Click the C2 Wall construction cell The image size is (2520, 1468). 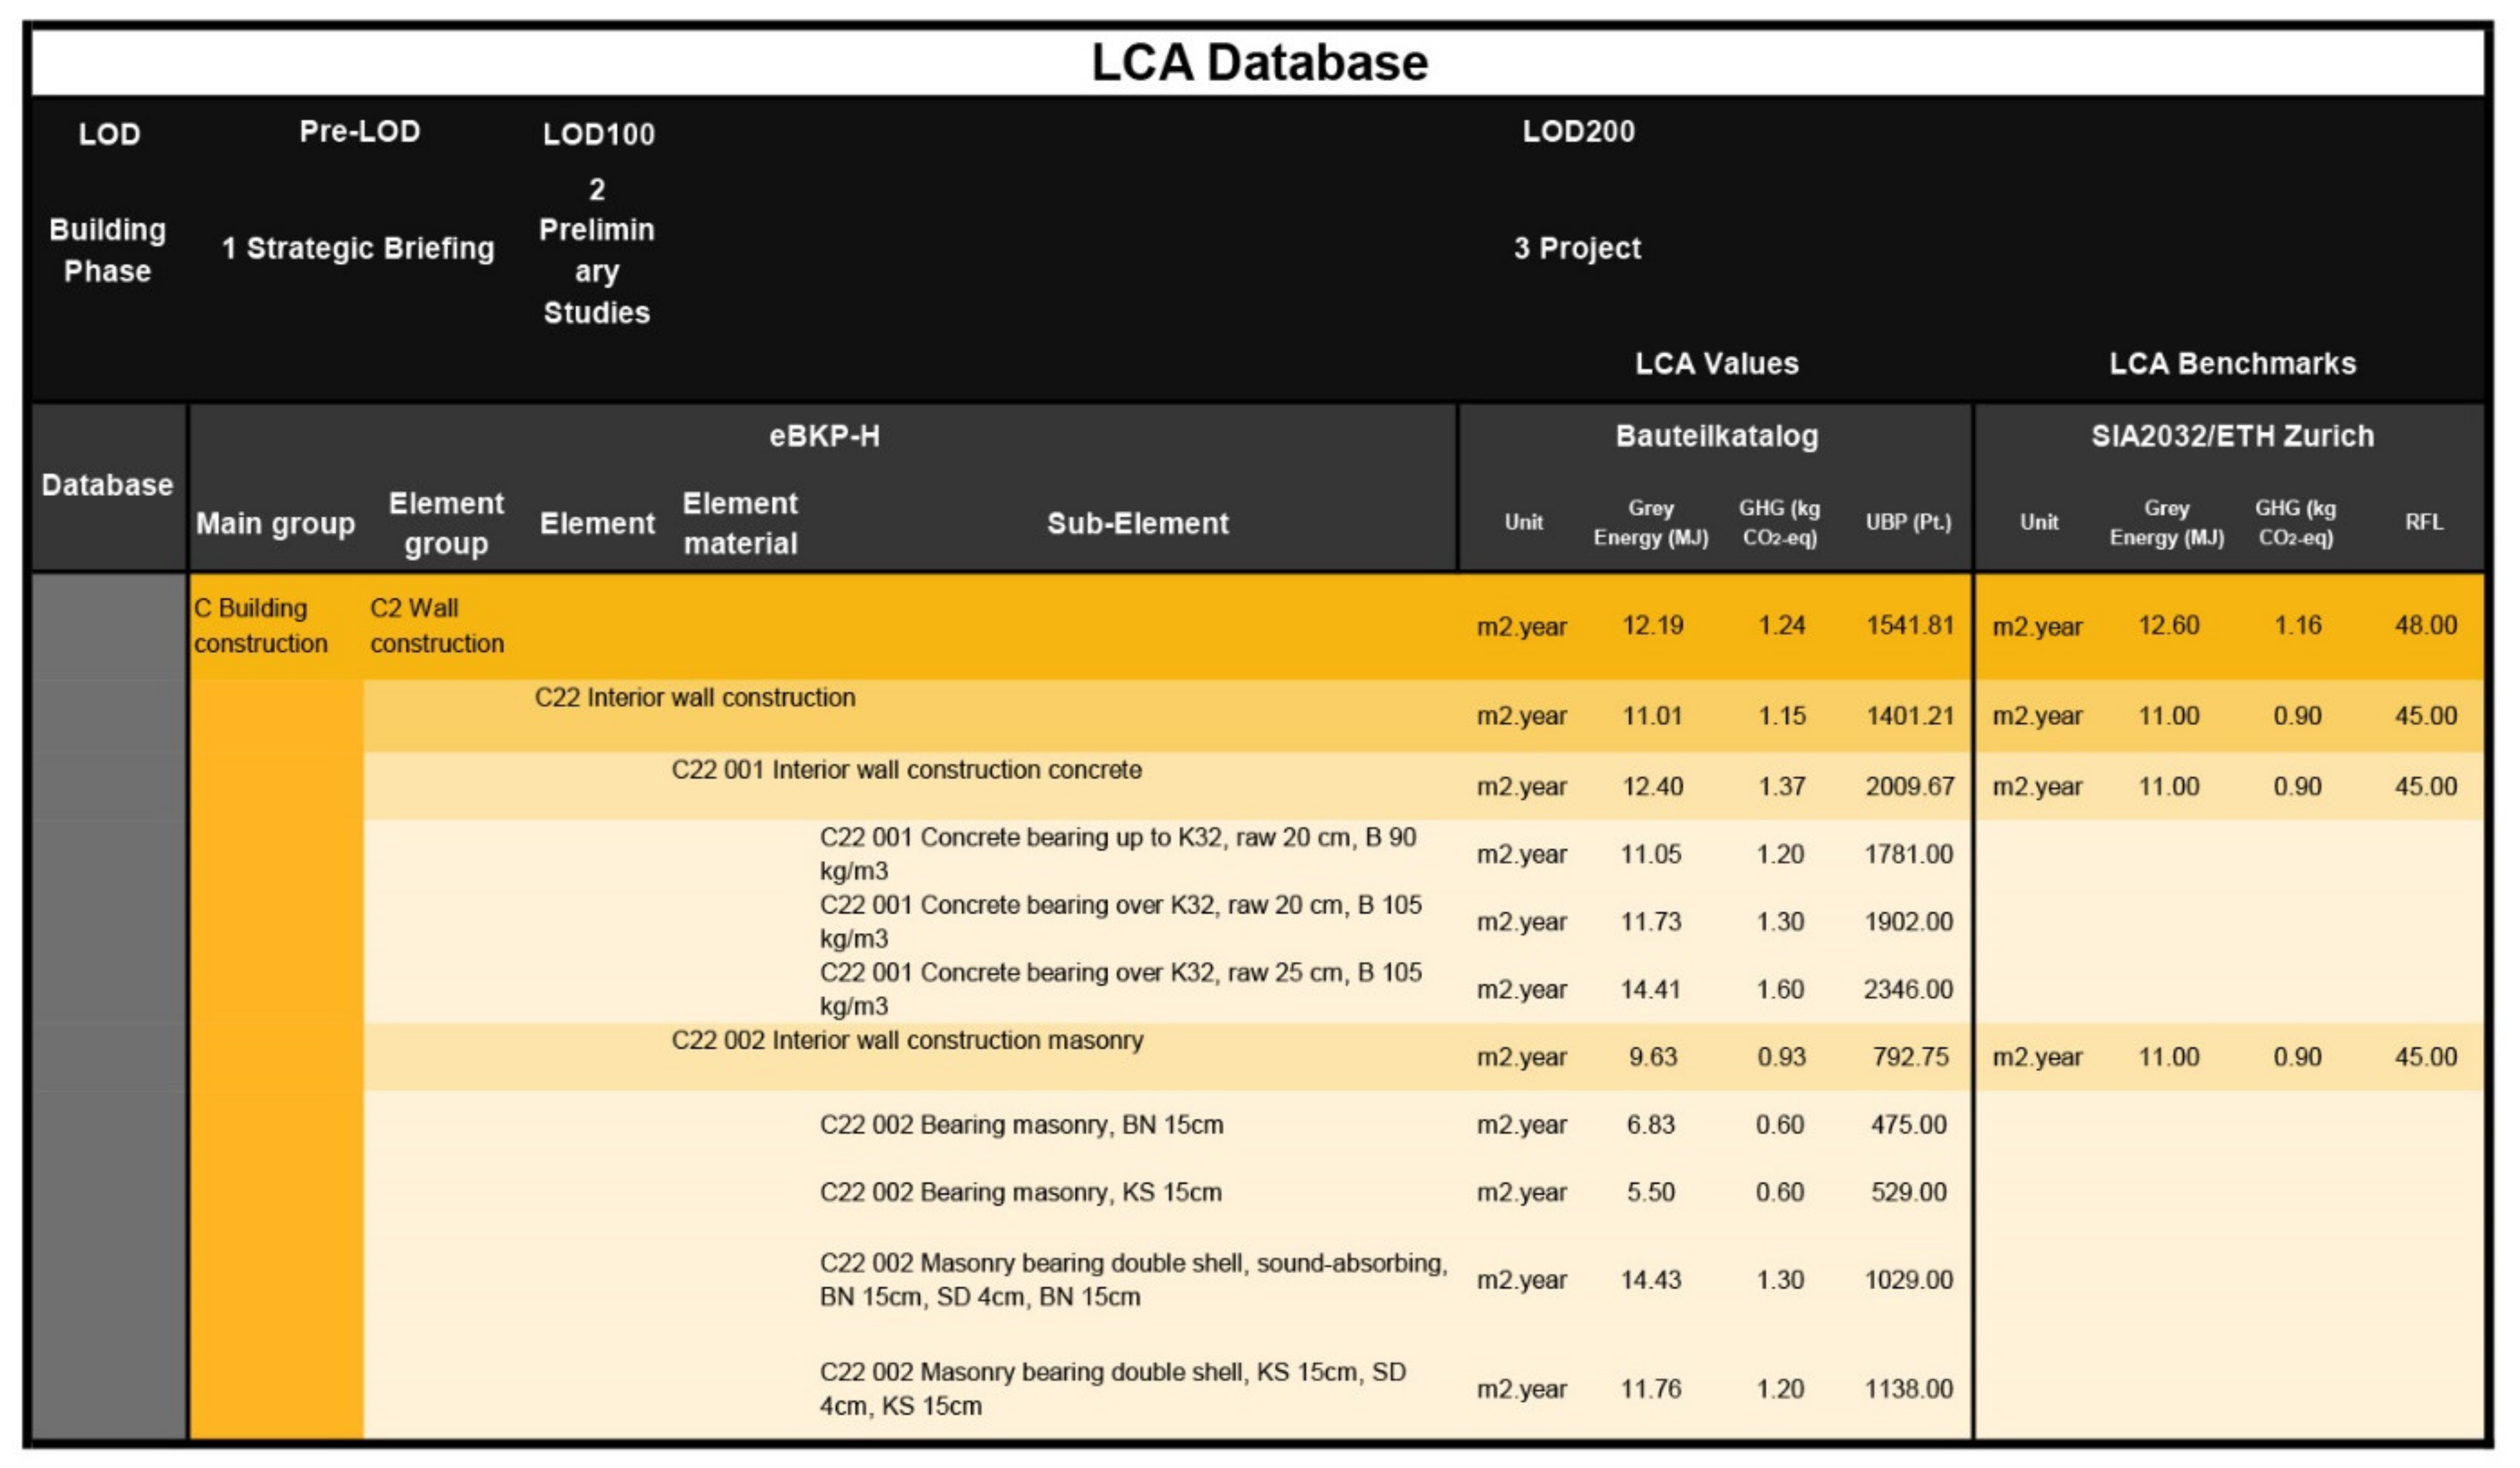436,626
